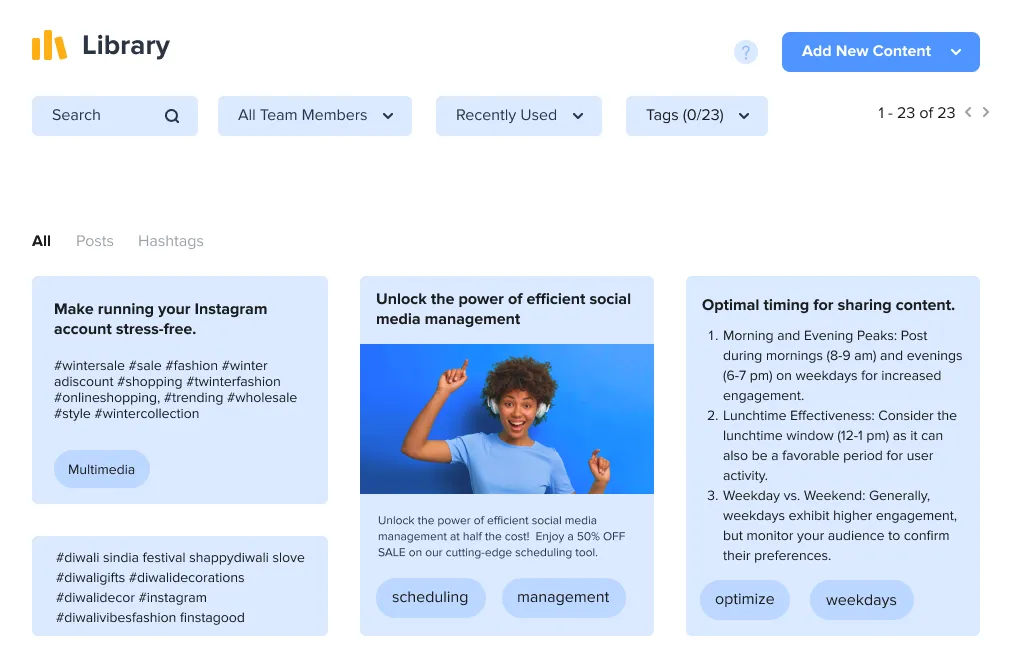Click the 50% OFF SALE description text
The height and width of the screenshot is (660, 1012).
tap(501, 536)
